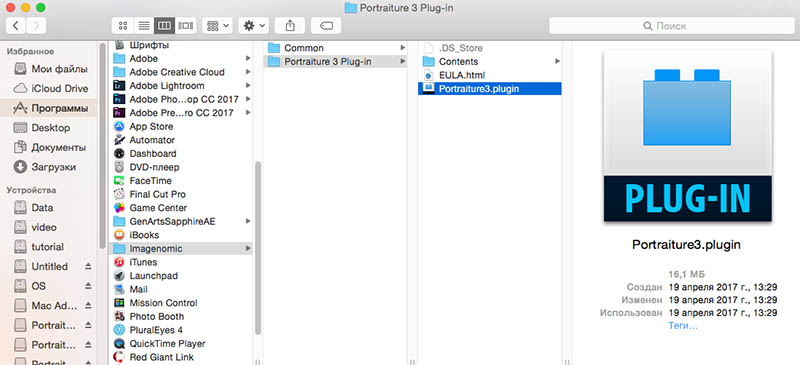
Task: Click the iBooks icon
Action: [x=119, y=235]
